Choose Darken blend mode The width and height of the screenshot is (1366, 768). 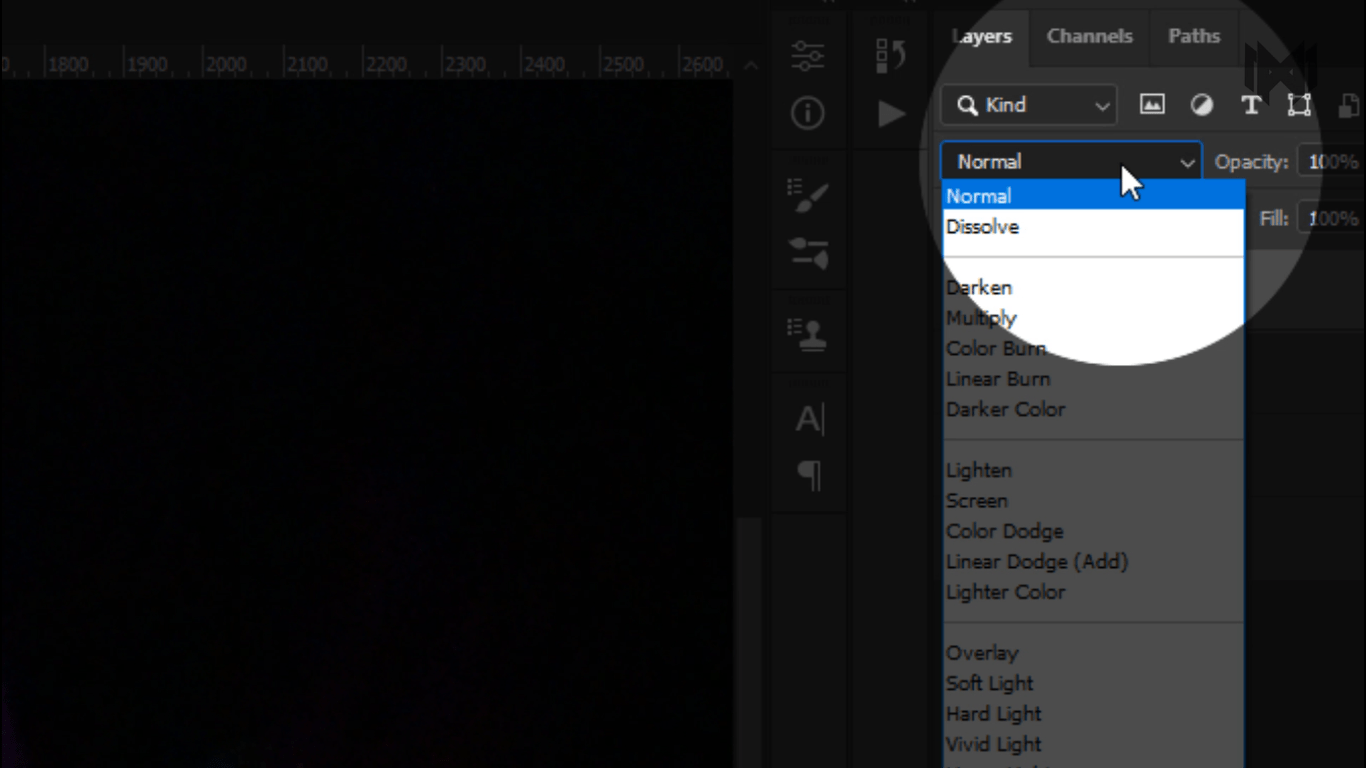(x=1093, y=288)
